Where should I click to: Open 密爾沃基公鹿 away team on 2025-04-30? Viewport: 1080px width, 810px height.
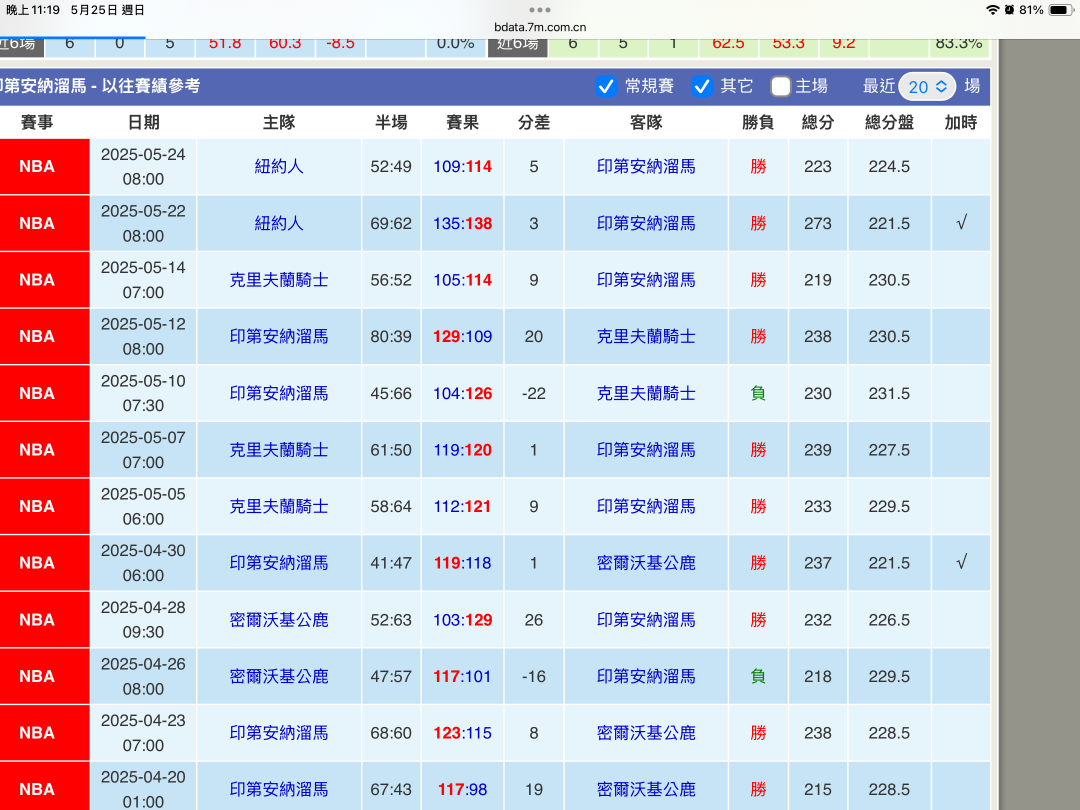pos(646,563)
